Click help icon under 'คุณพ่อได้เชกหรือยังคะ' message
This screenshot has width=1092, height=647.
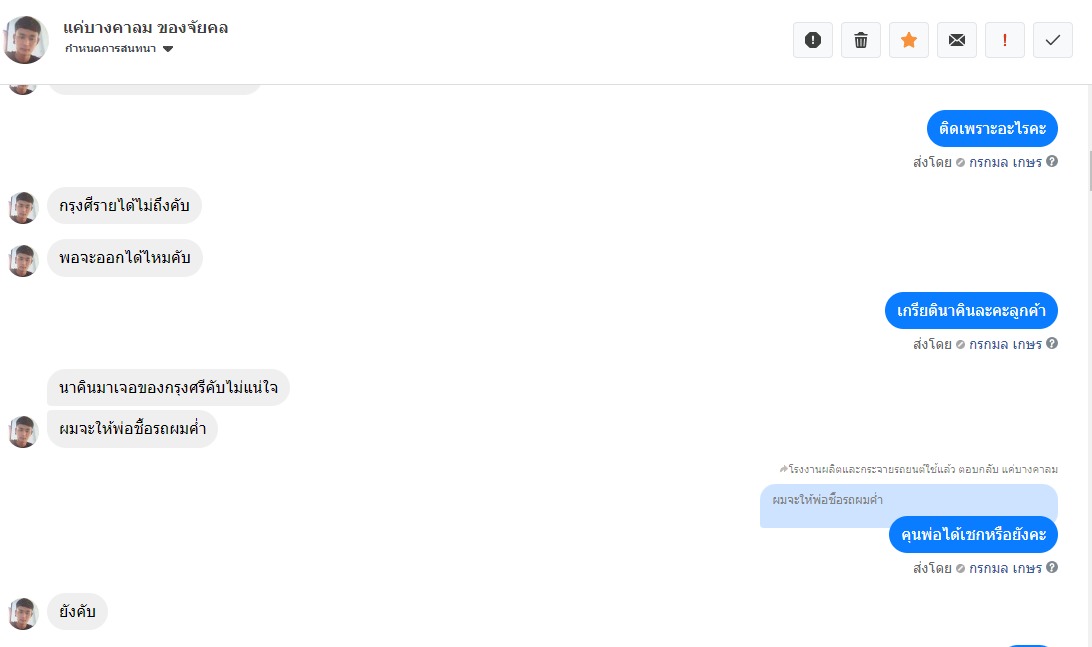(1052, 568)
